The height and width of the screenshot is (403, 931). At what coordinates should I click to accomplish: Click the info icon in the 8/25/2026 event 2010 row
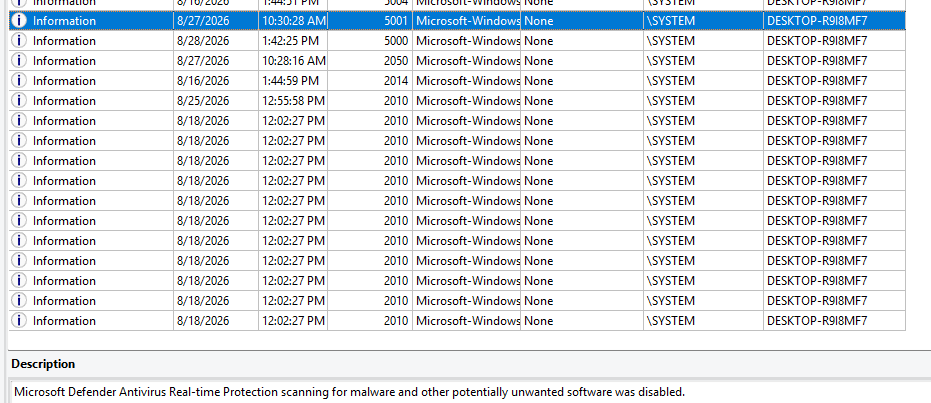(x=19, y=101)
